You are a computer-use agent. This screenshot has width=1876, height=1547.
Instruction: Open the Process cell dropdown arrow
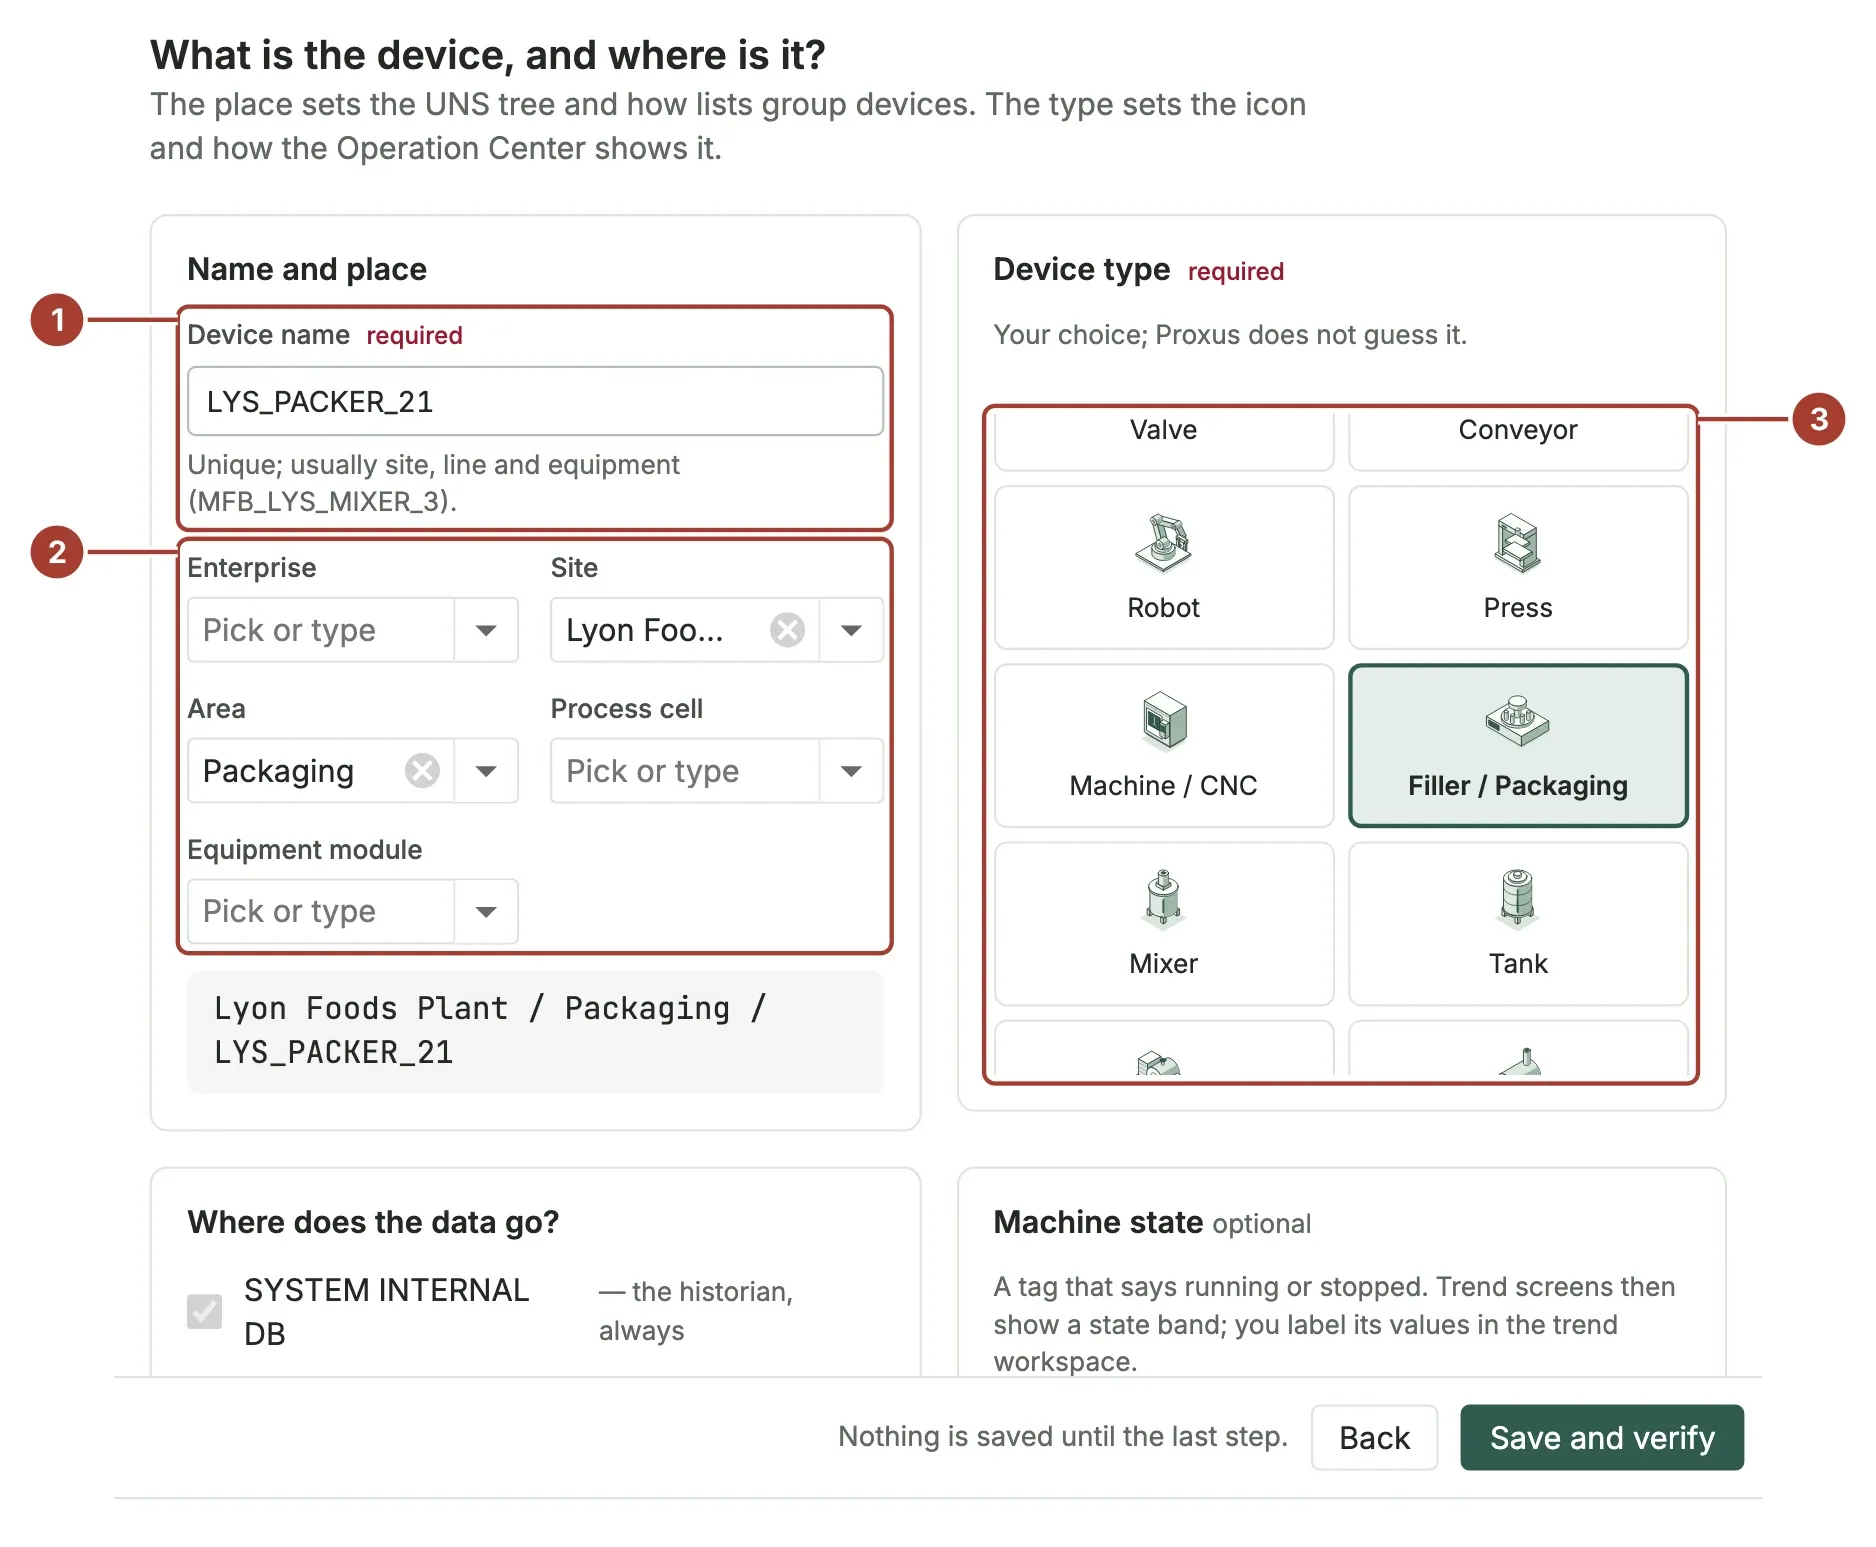[851, 771]
